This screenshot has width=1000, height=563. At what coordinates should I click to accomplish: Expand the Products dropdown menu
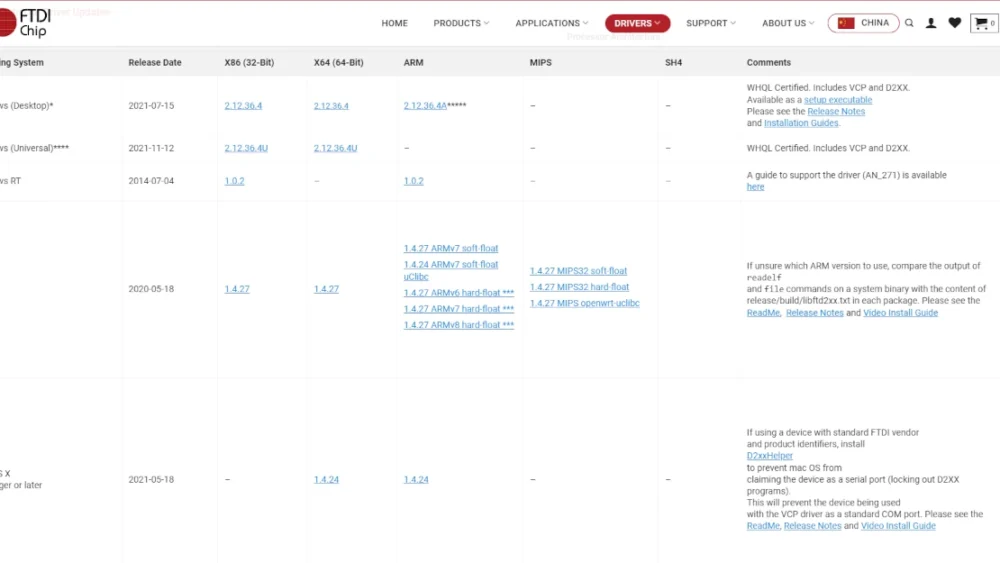pos(461,23)
